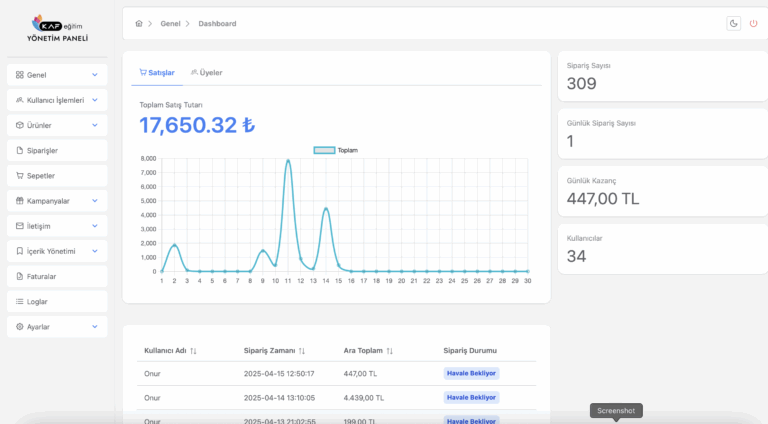Click the Ayarlar gear icon
768x424 pixels.
tap(20, 327)
